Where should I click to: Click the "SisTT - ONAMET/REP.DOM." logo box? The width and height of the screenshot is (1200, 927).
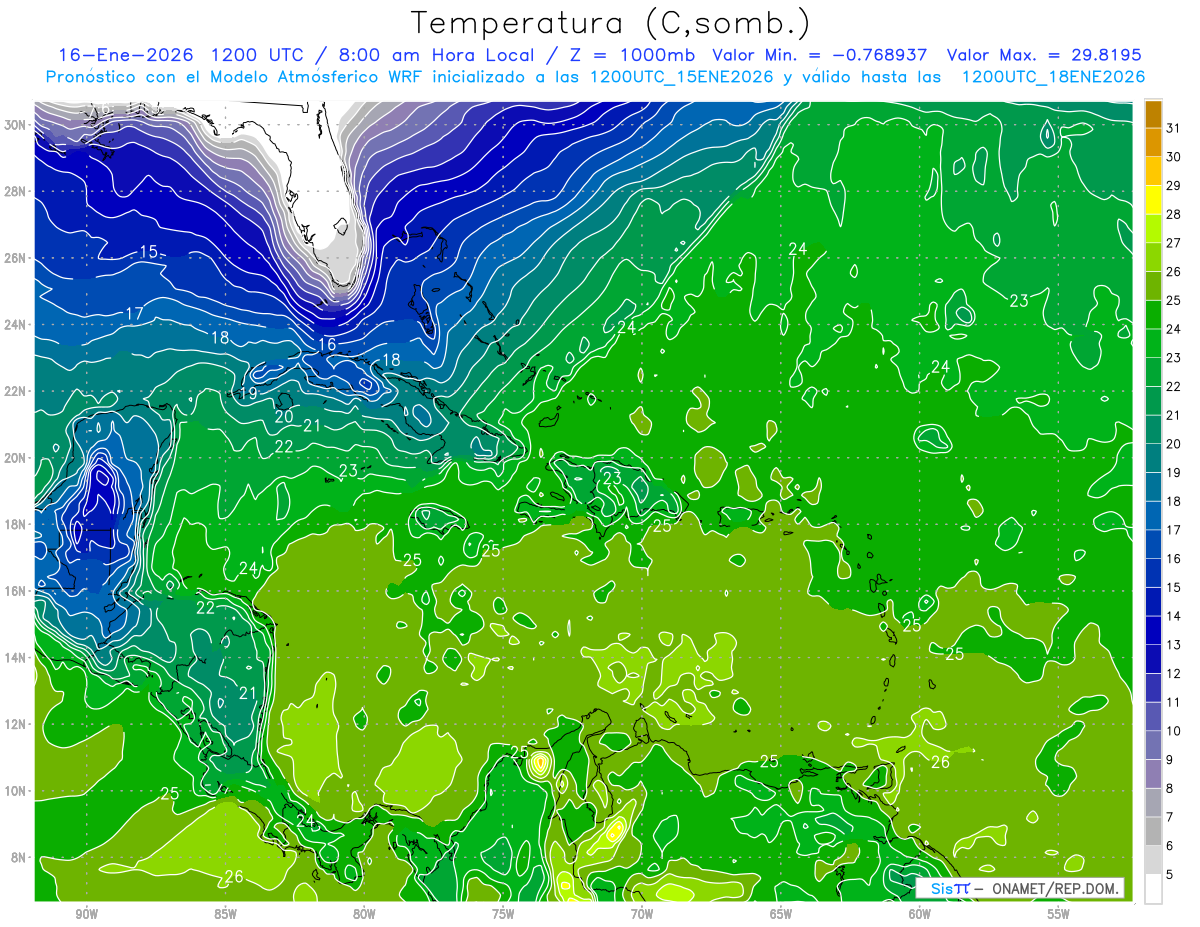pos(1021,888)
